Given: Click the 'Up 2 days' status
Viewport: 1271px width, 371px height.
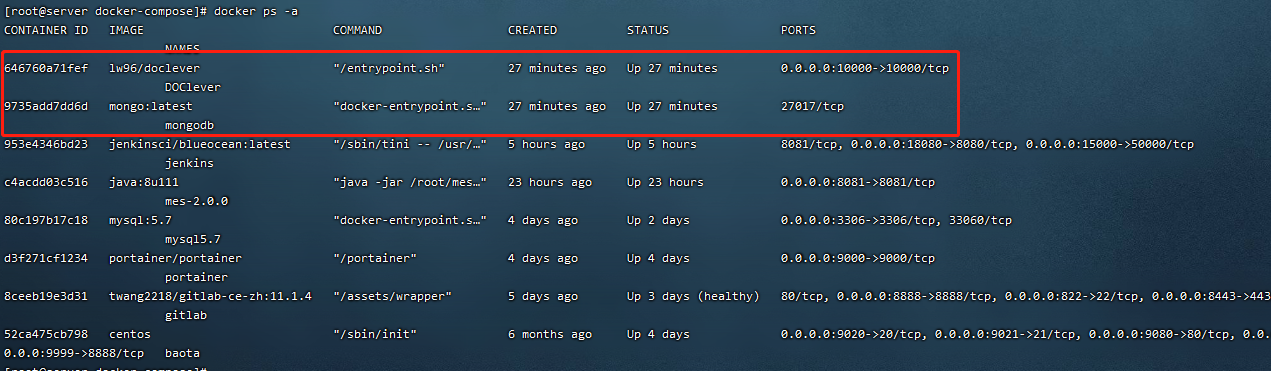Looking at the screenshot, I should 658,220.
